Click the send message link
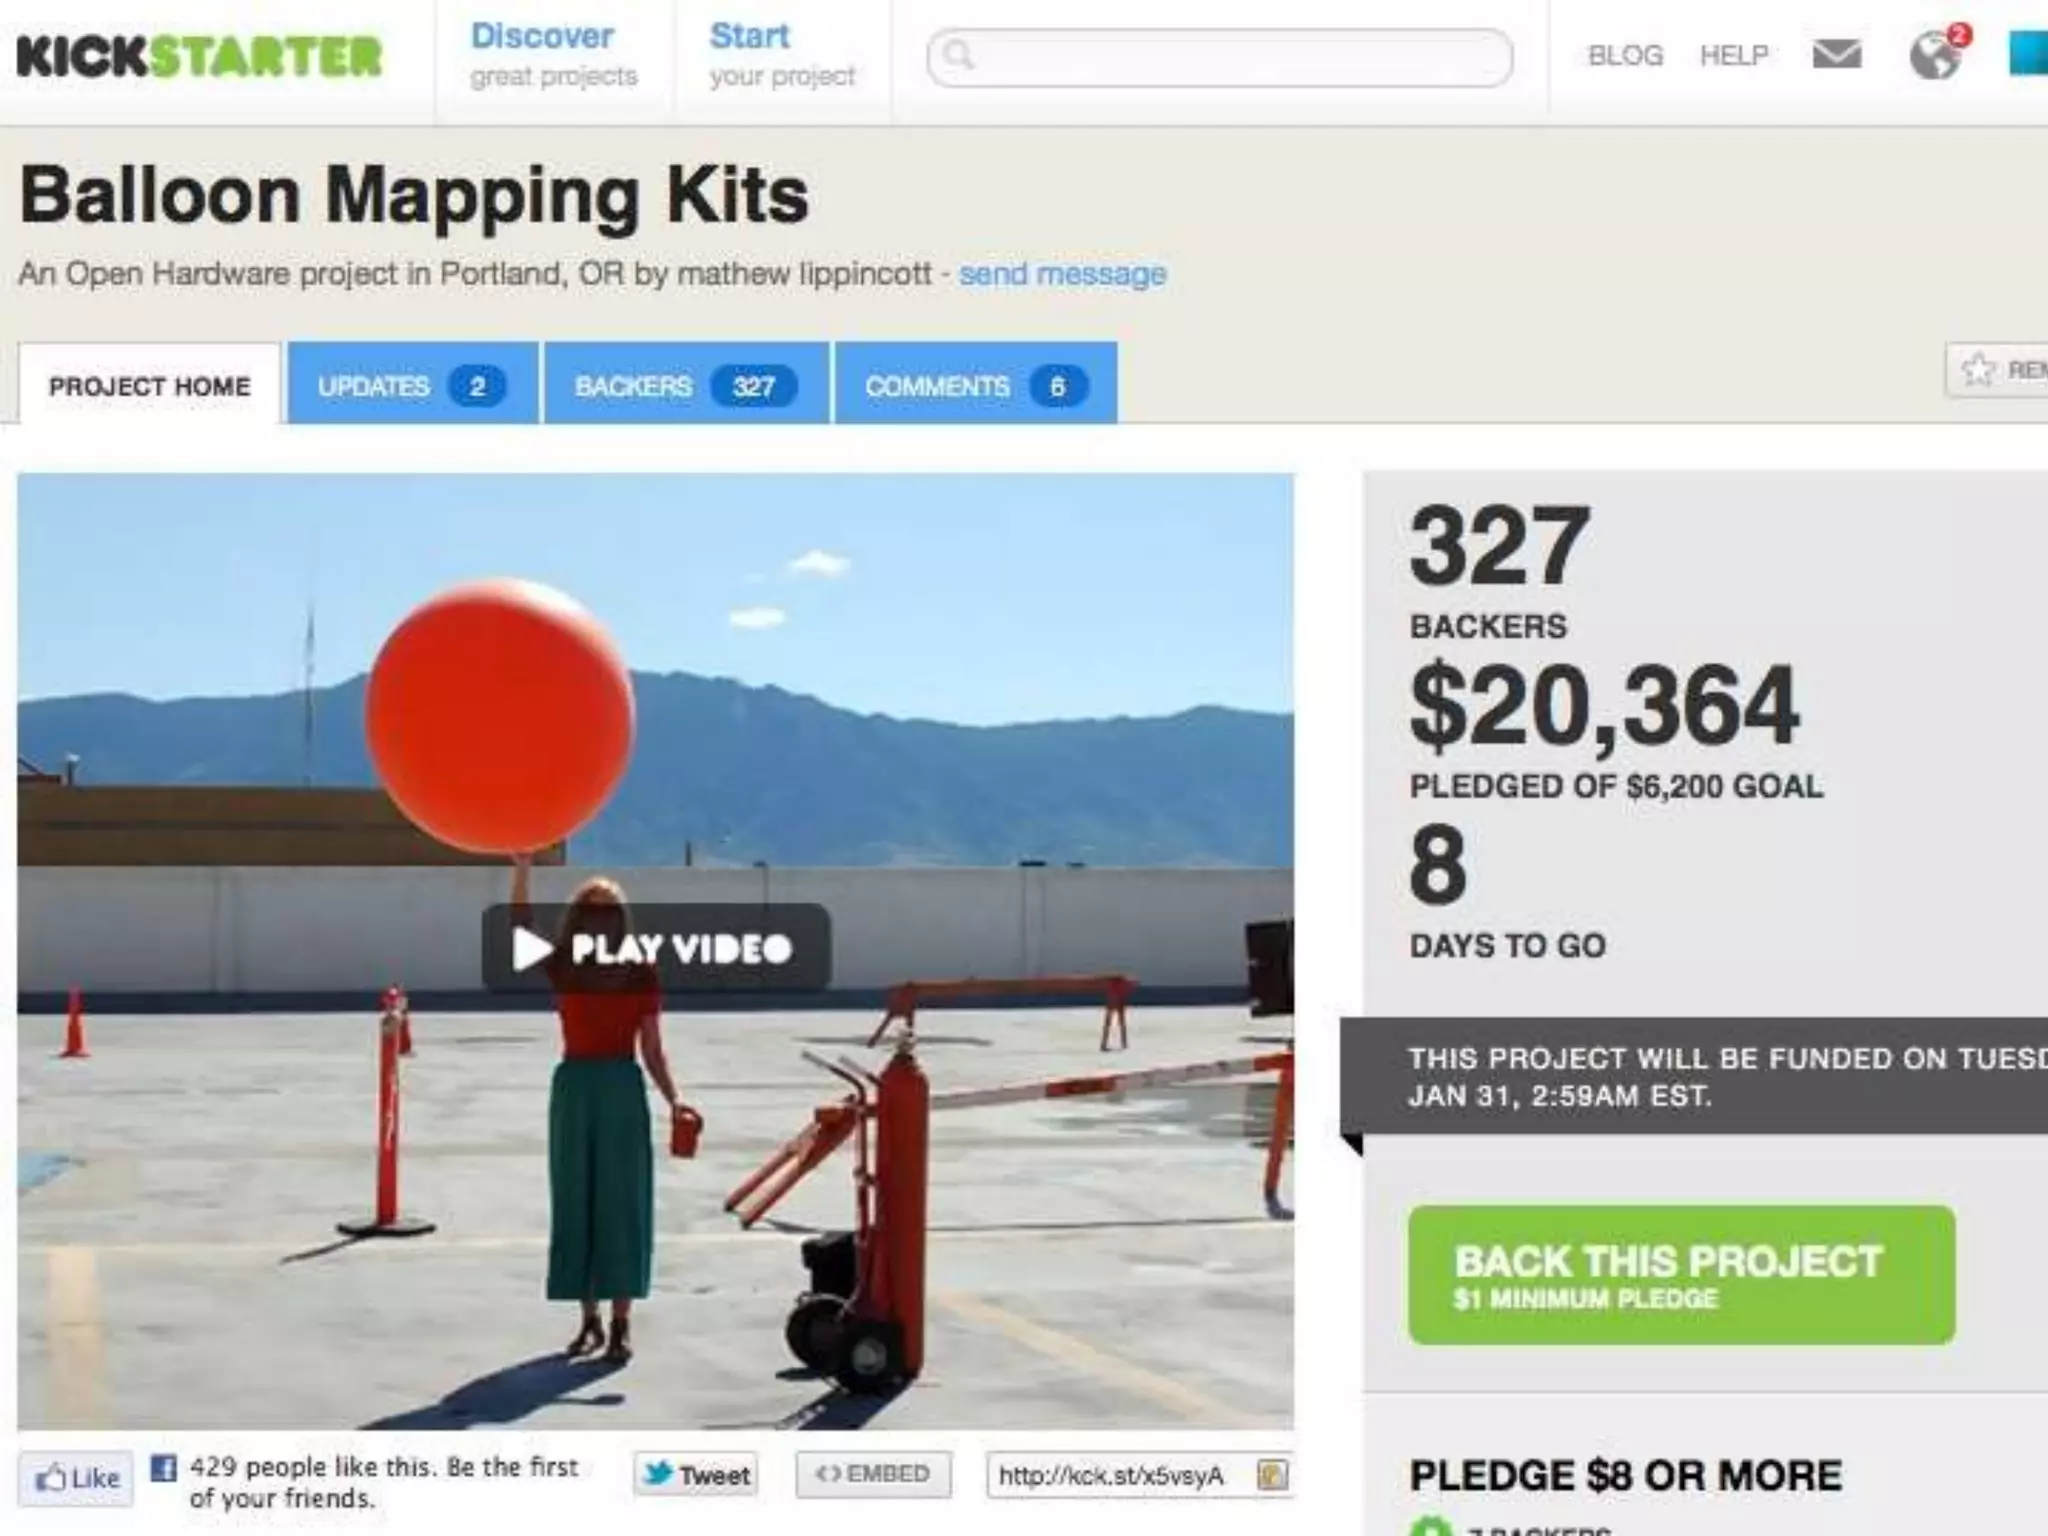 click(x=1062, y=274)
